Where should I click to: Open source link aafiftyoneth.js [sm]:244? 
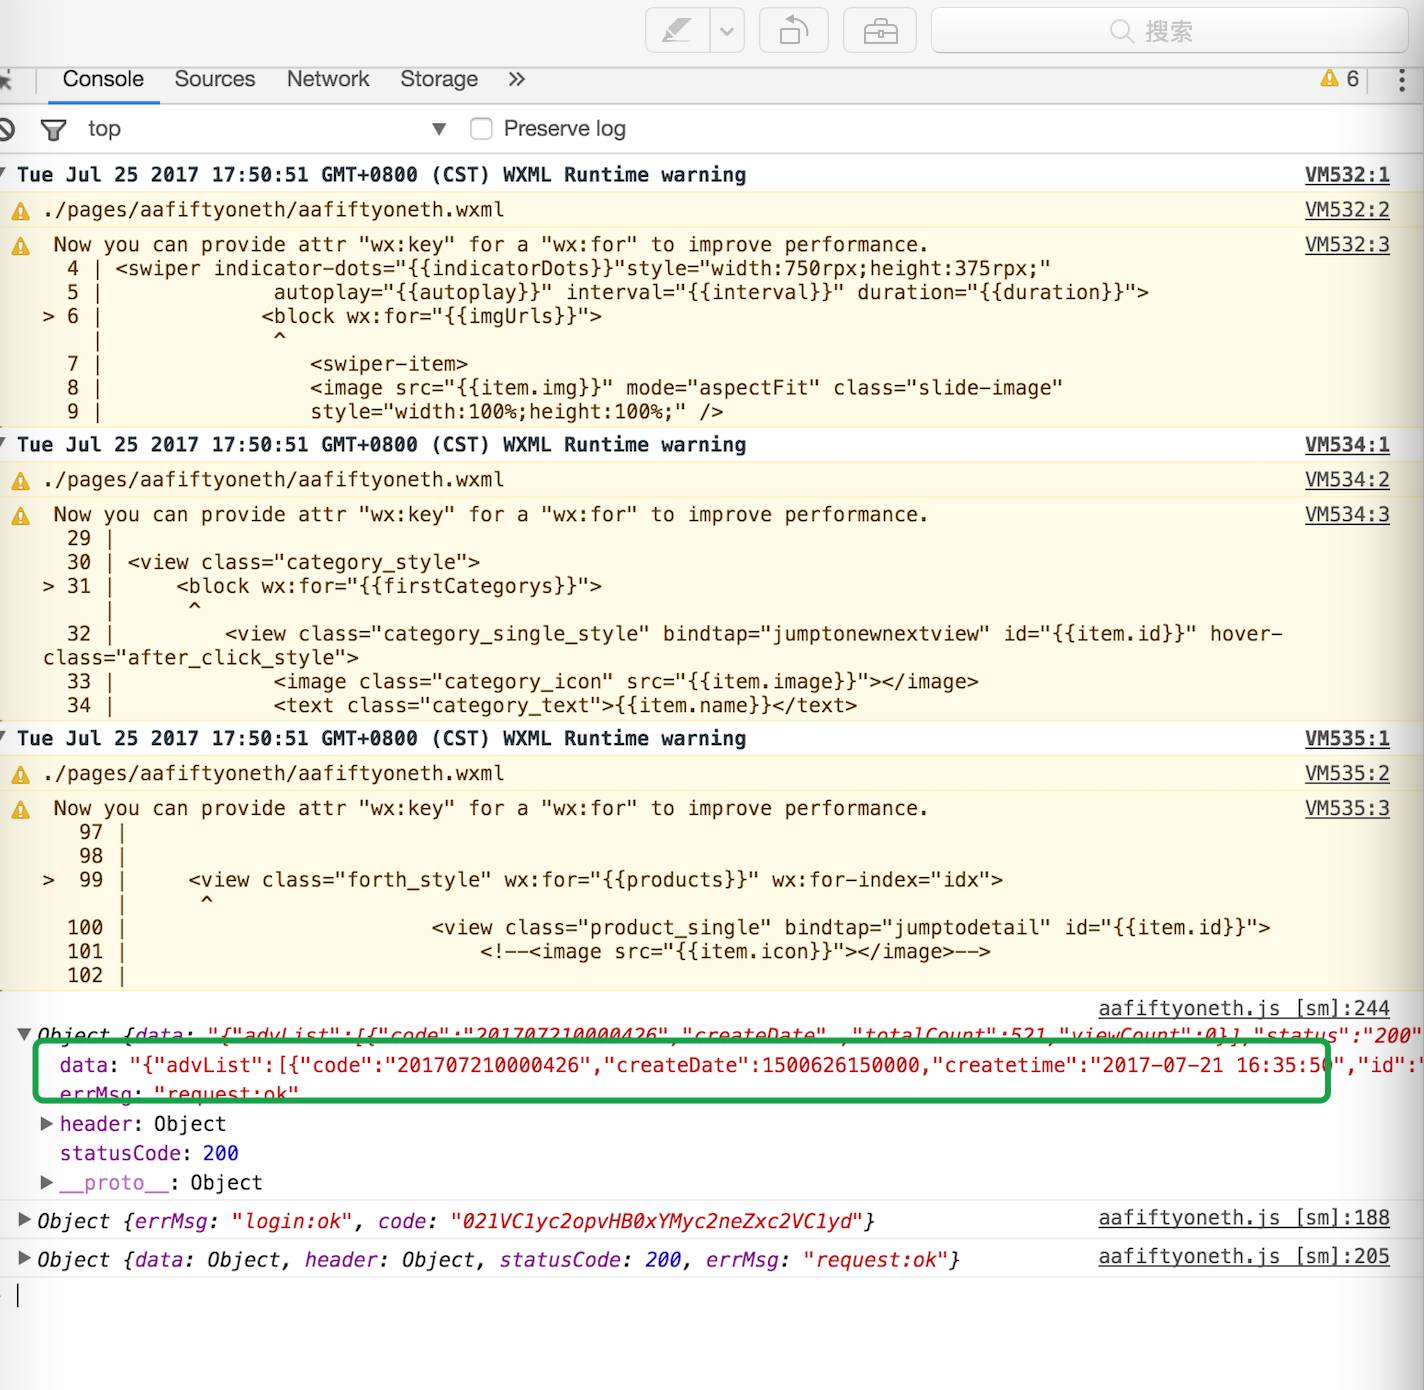coord(1244,1009)
